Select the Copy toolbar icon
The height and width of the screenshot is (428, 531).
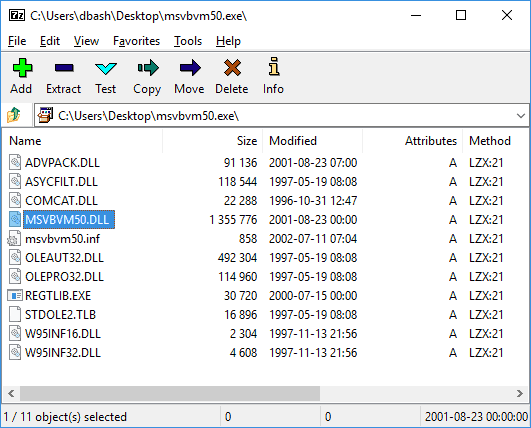point(148,68)
